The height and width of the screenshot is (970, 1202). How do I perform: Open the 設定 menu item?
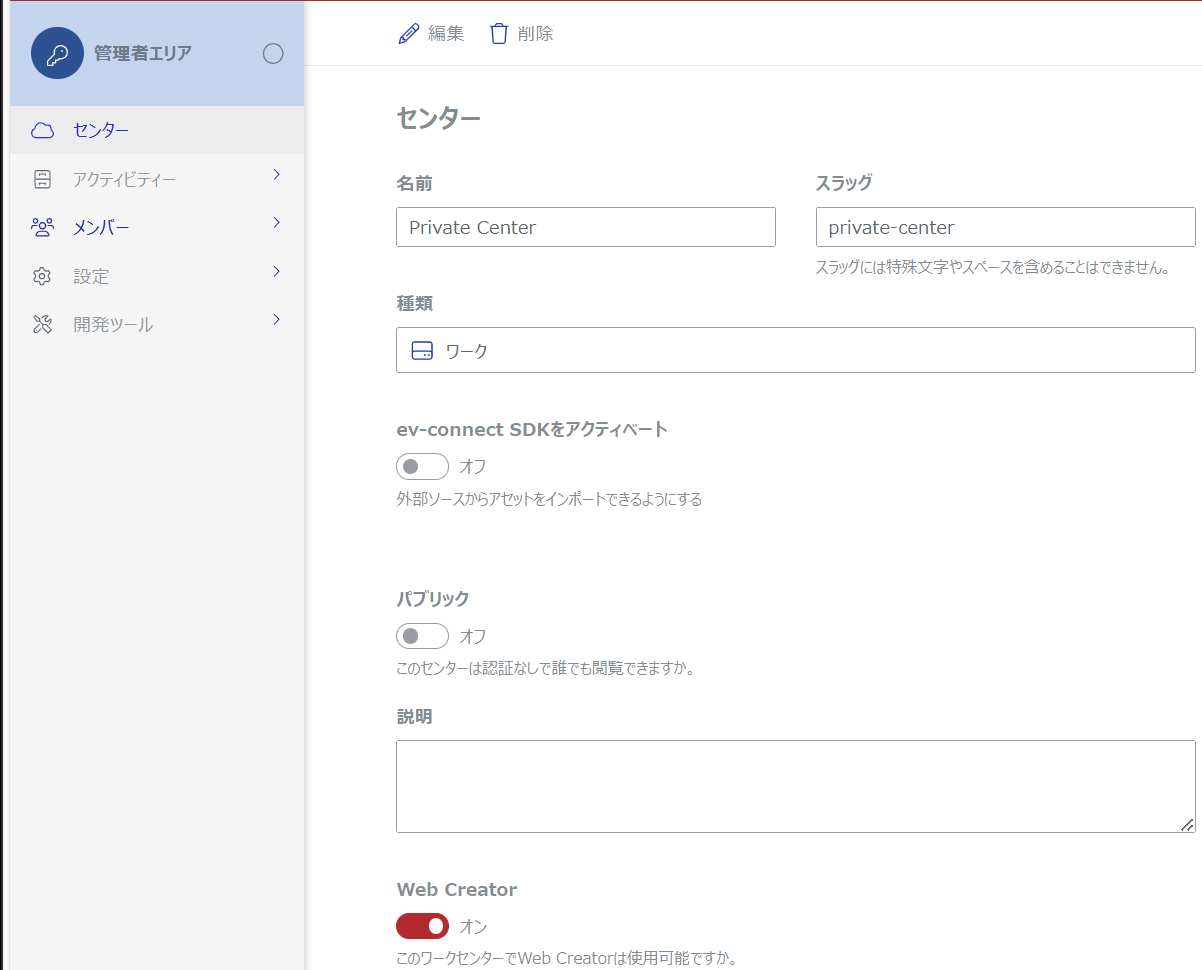click(x=157, y=276)
